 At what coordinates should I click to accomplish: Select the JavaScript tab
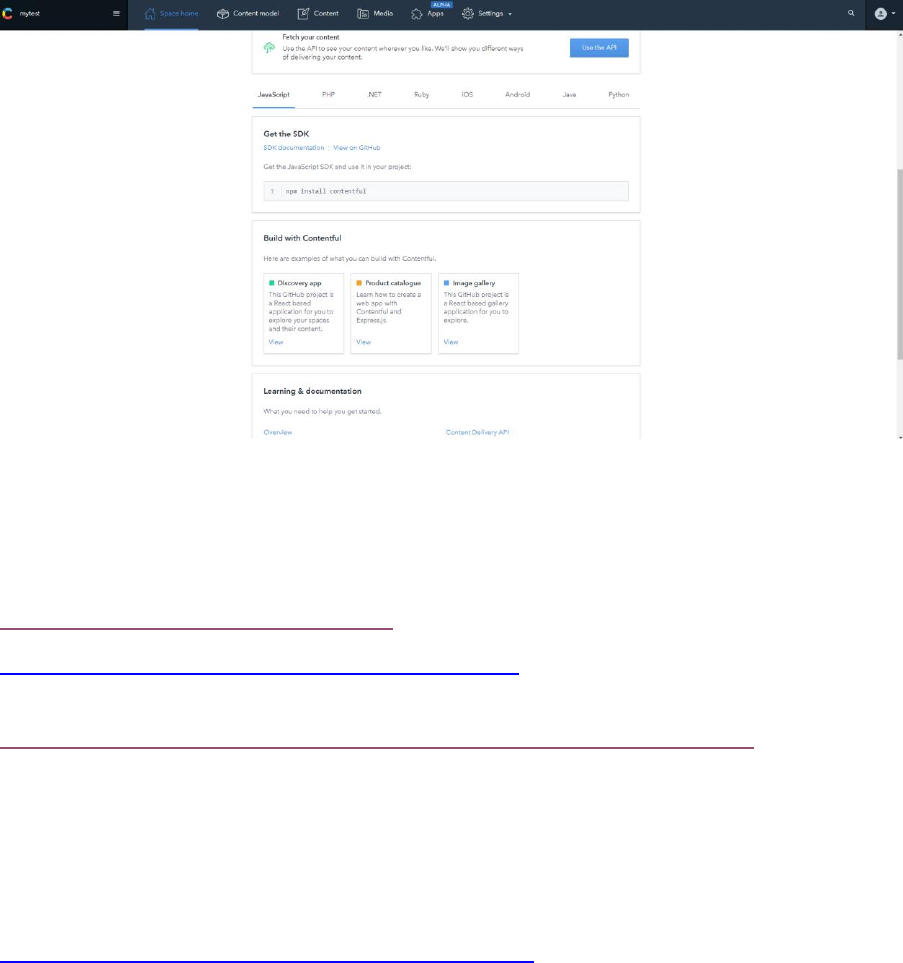pyautogui.click(x=273, y=95)
